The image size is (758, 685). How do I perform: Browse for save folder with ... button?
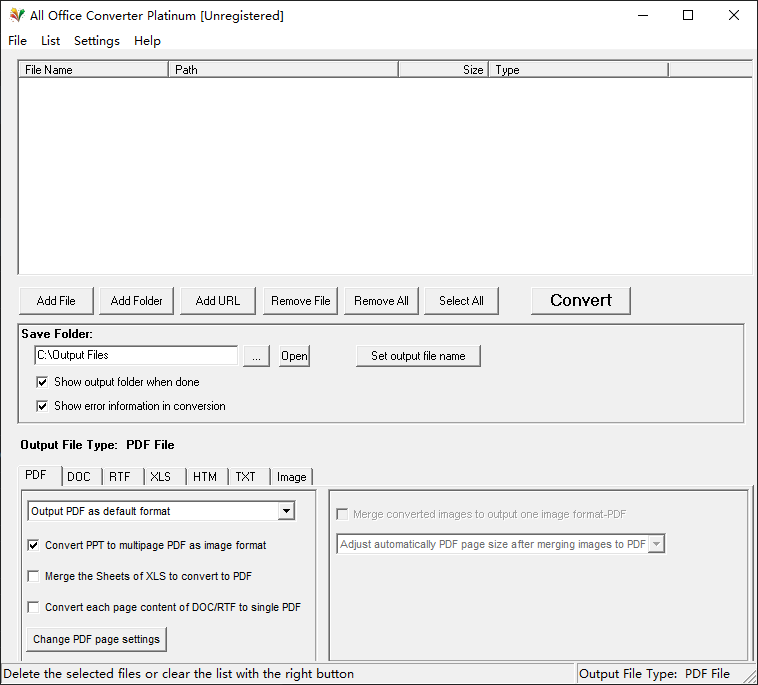tap(256, 356)
